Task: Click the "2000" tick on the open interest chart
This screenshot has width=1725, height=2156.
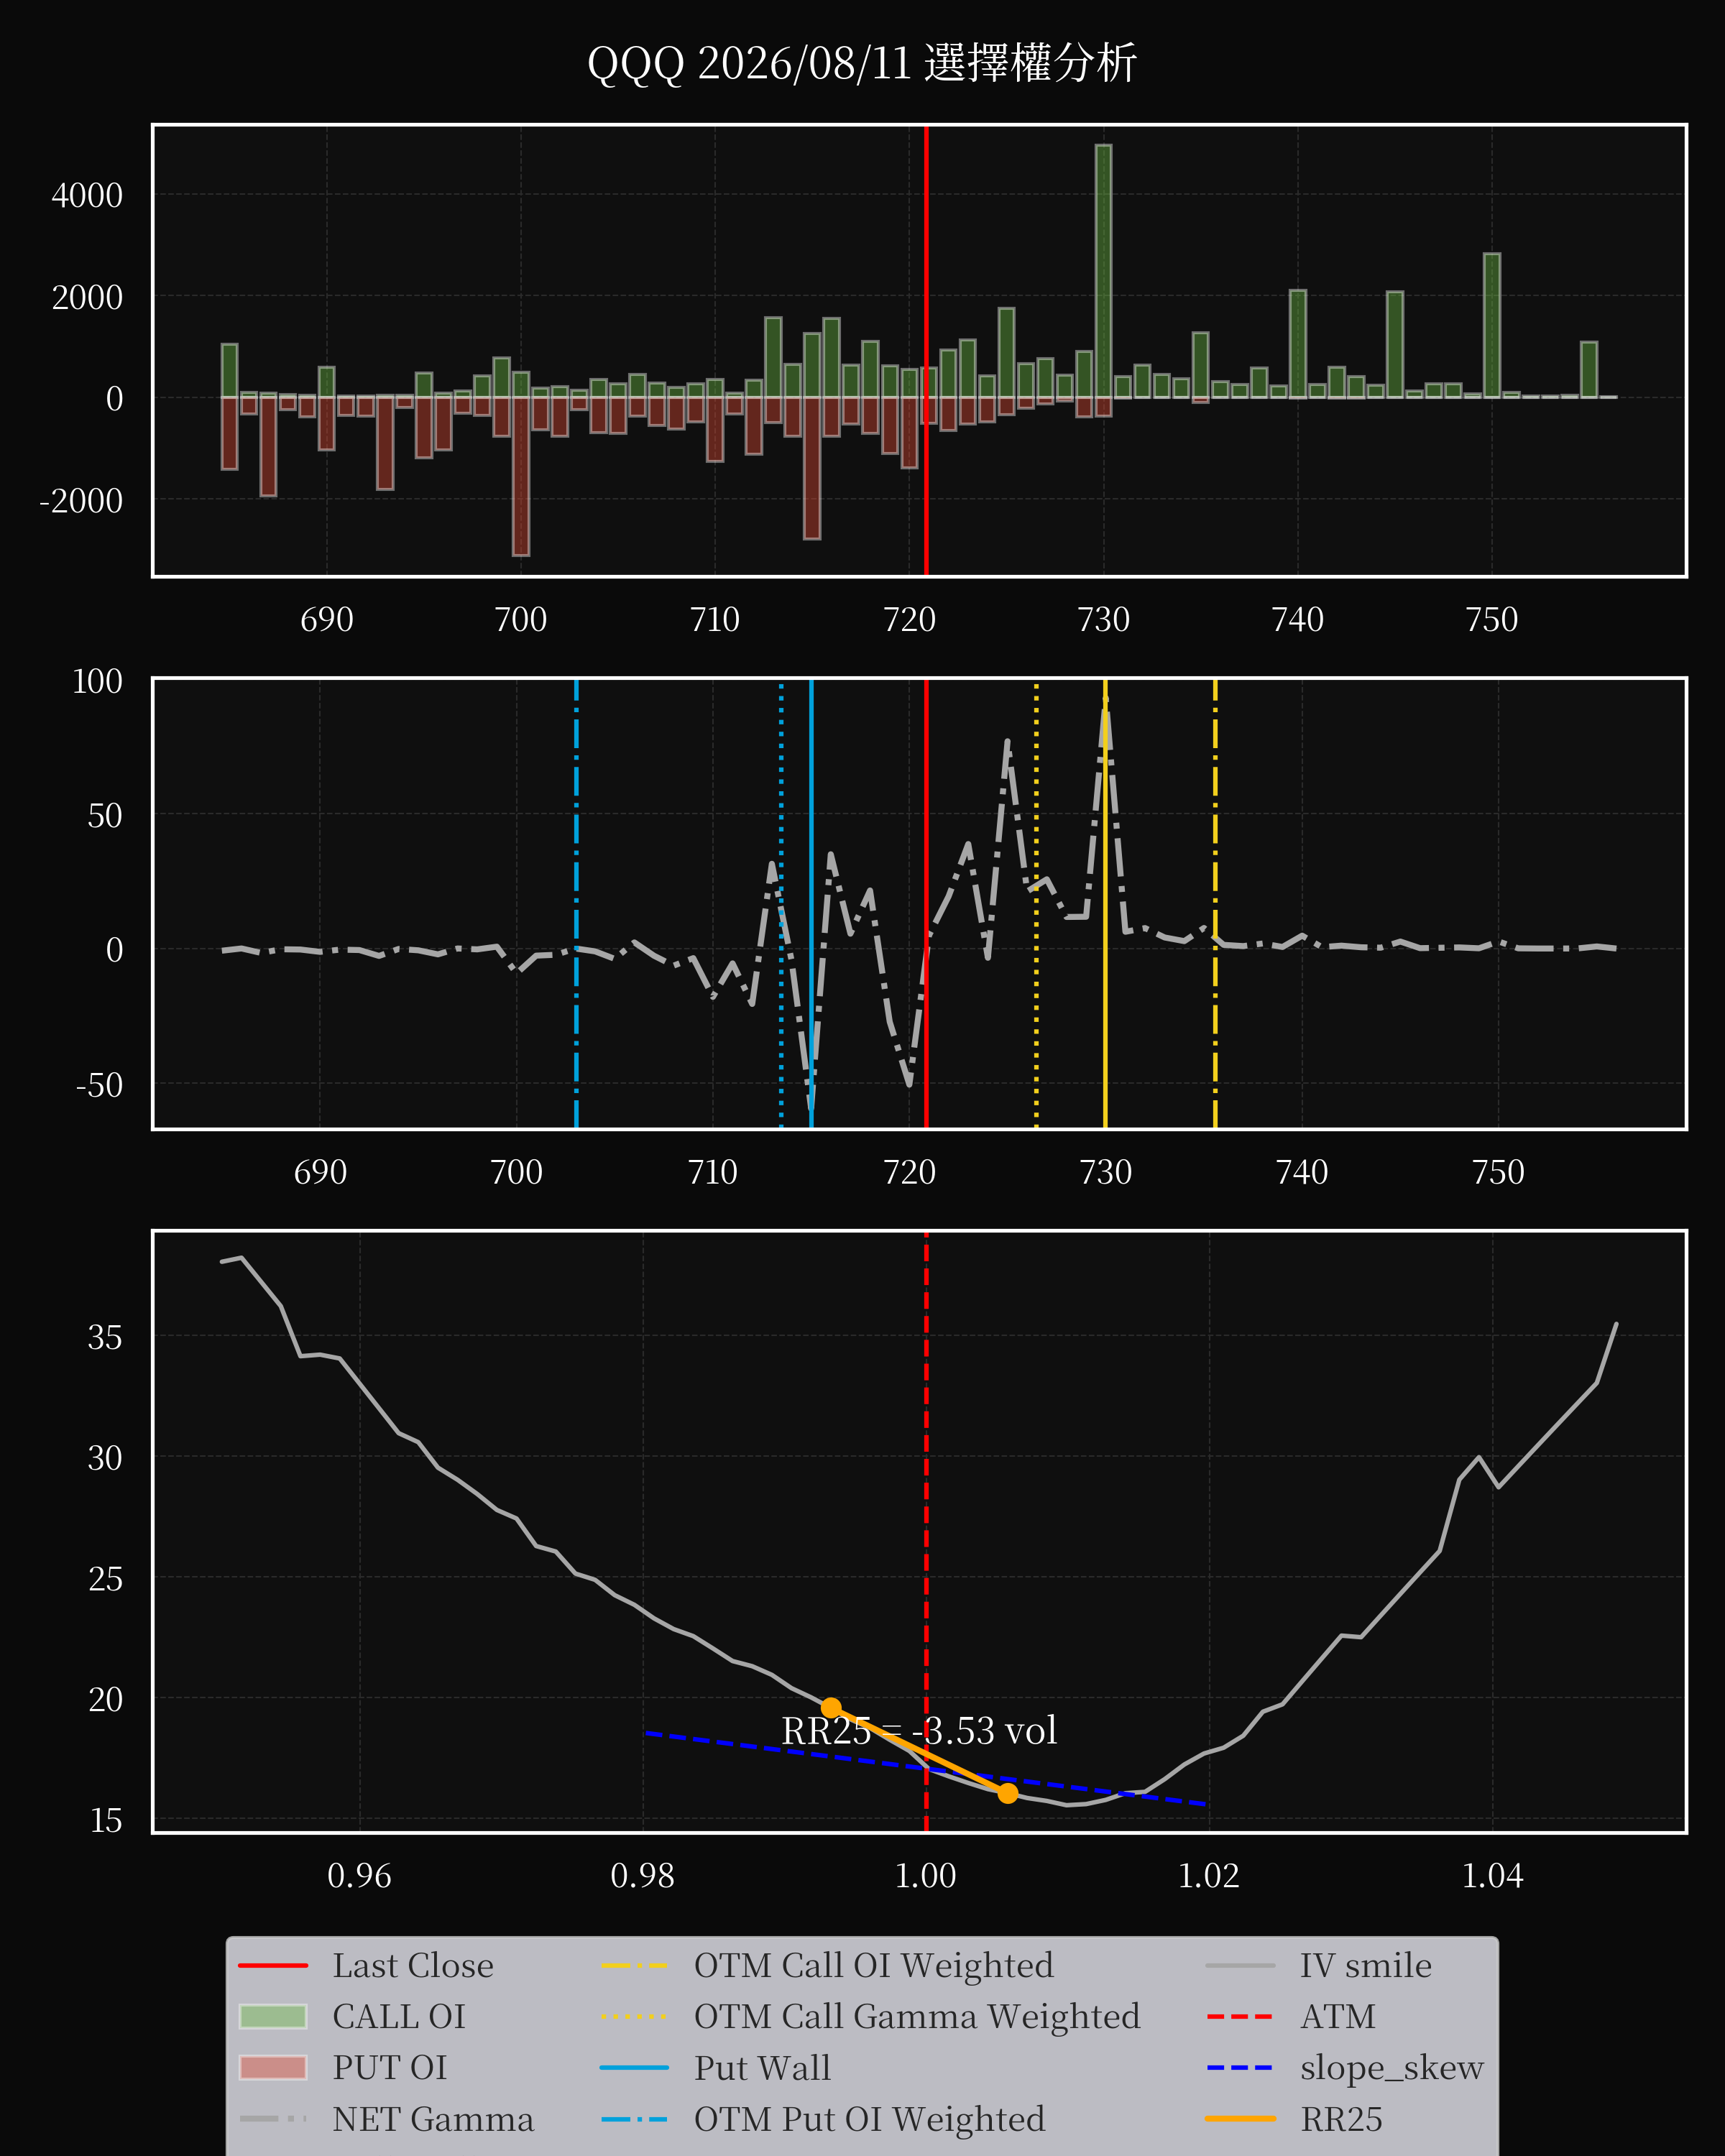Action: pyautogui.click(x=87, y=297)
